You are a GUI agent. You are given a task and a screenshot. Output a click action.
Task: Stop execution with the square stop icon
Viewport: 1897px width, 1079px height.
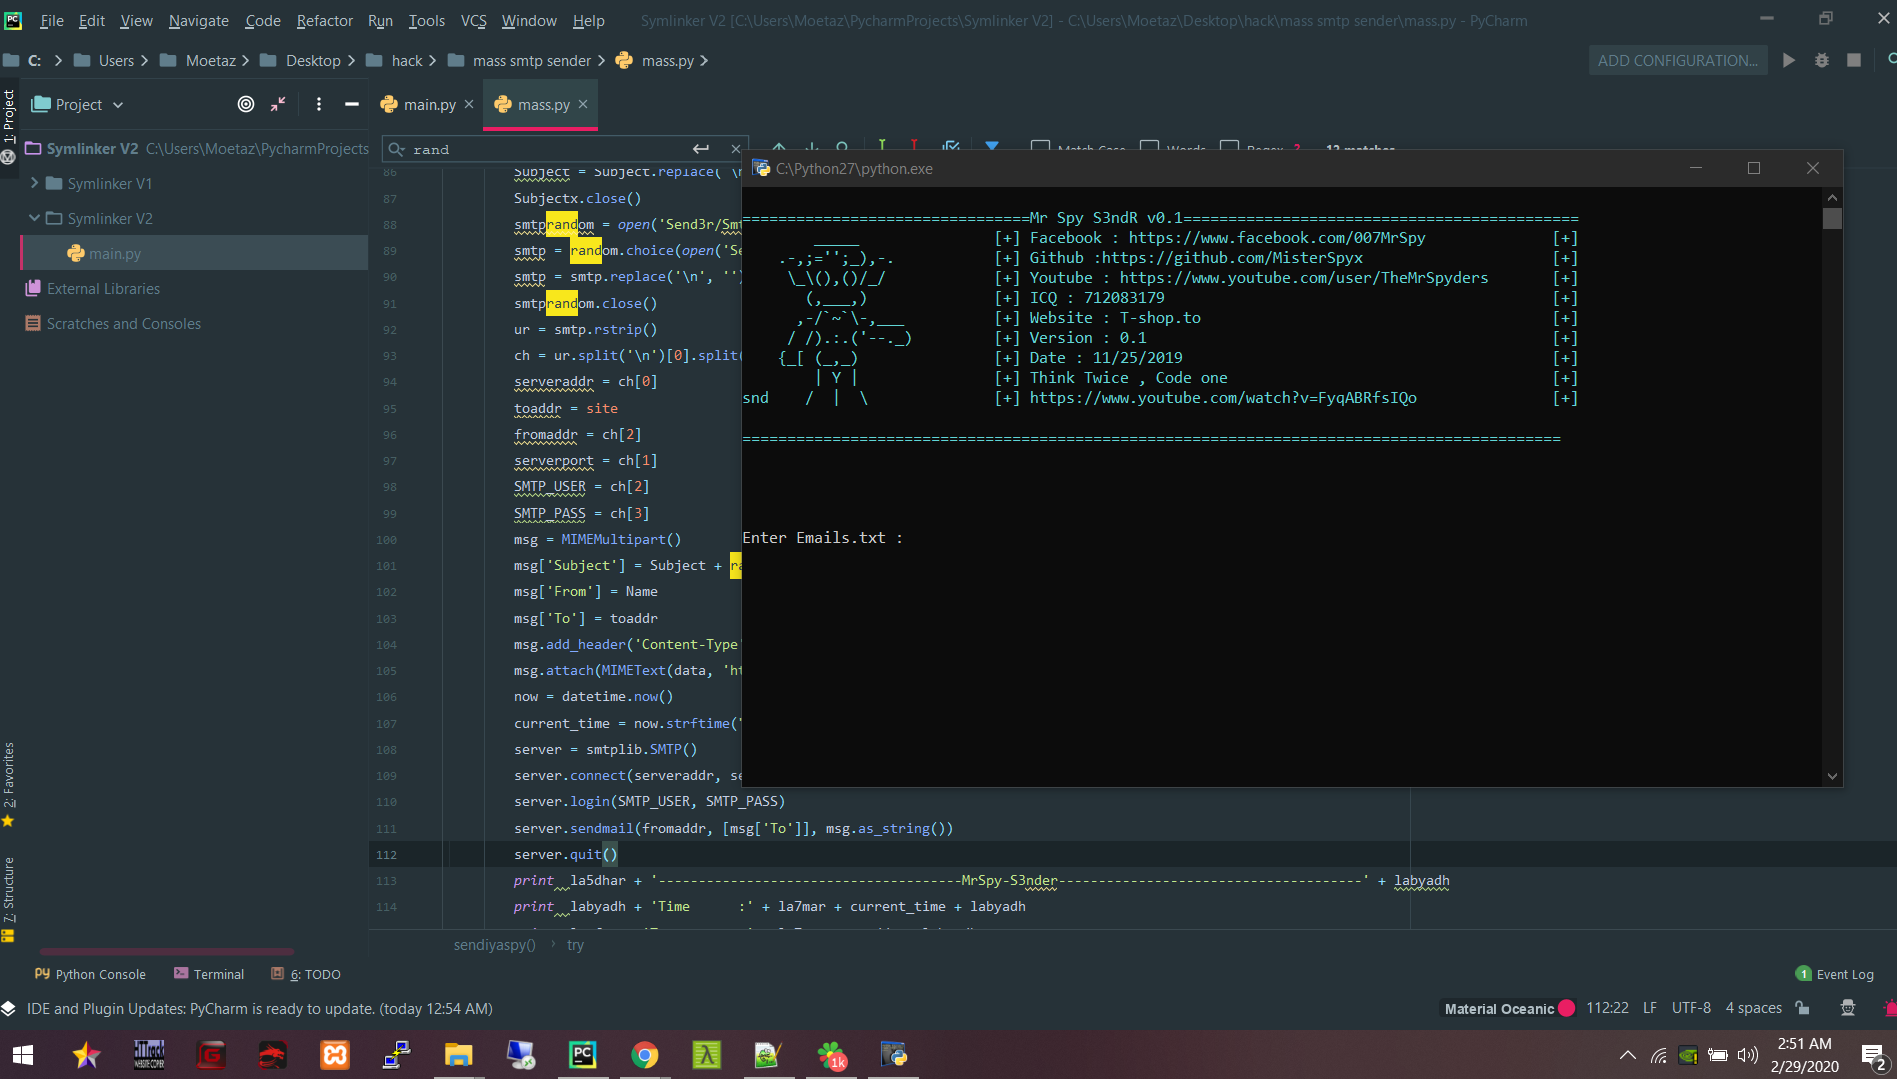coord(1854,60)
